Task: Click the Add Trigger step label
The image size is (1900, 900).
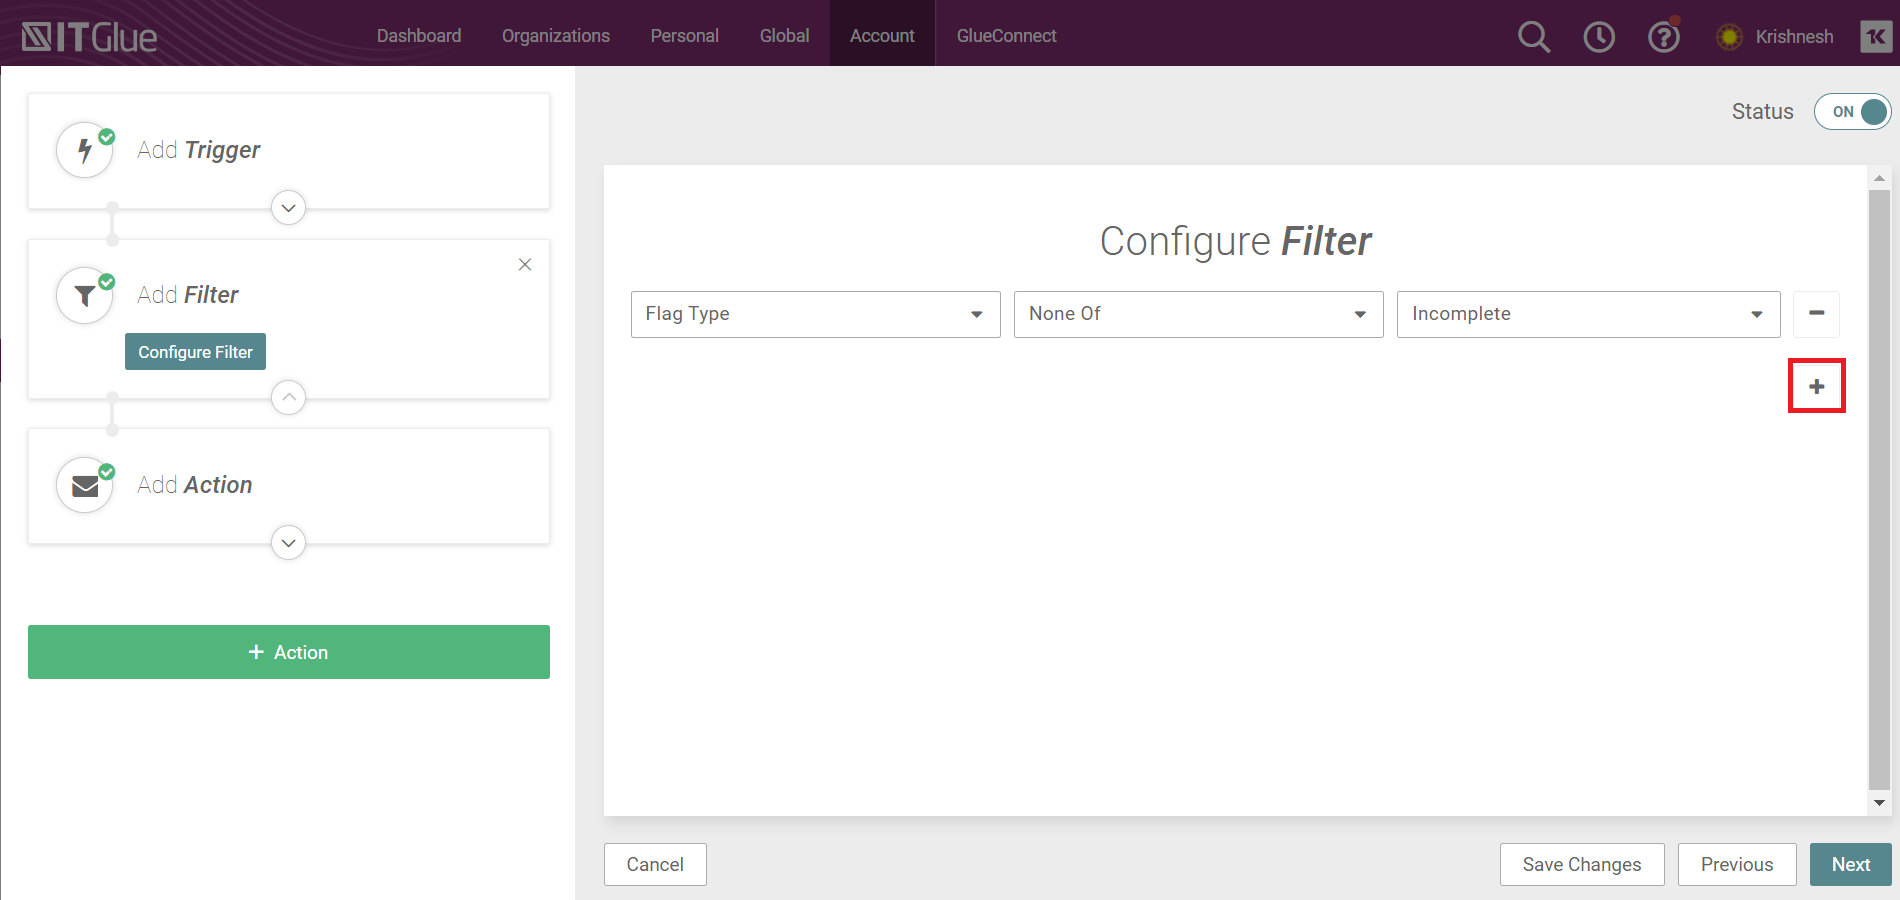Action: click(198, 150)
